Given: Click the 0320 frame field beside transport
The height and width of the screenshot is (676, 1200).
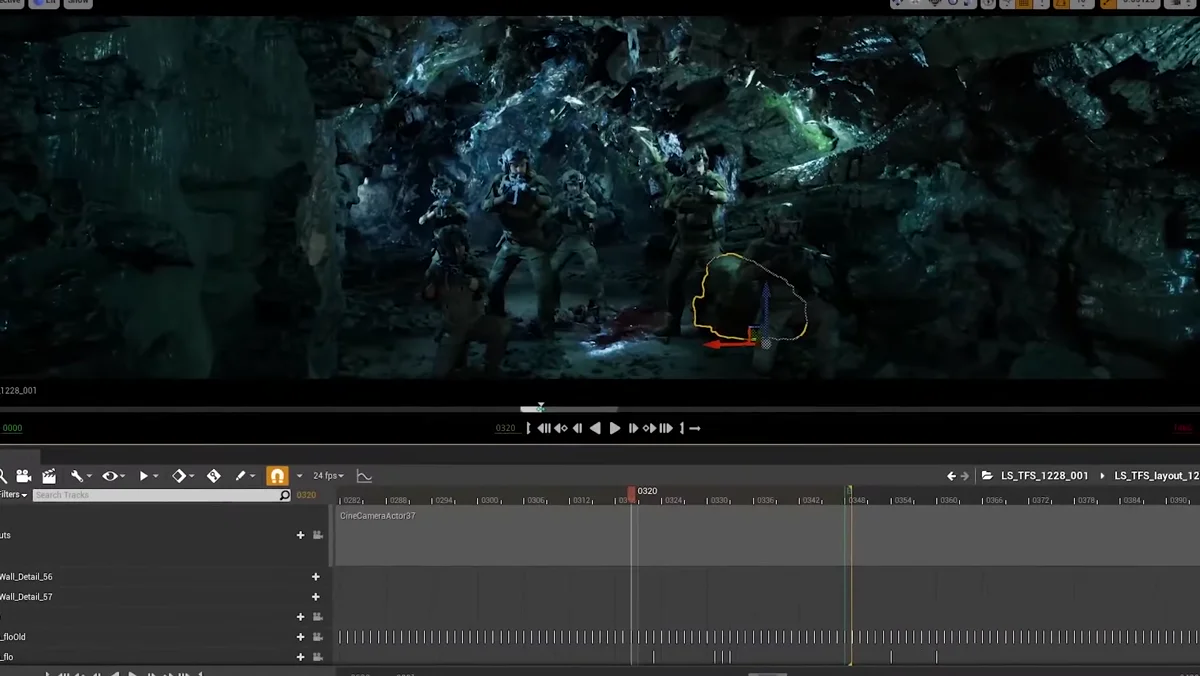Looking at the screenshot, I should [506, 428].
